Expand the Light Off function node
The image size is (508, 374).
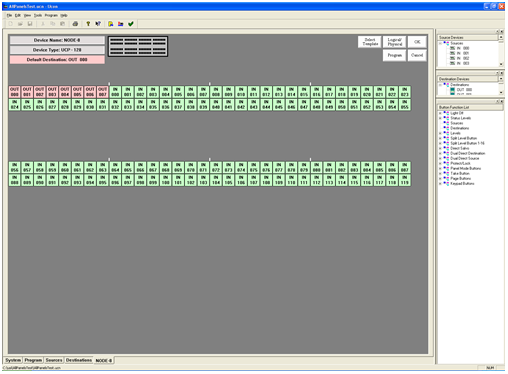(x=440, y=113)
